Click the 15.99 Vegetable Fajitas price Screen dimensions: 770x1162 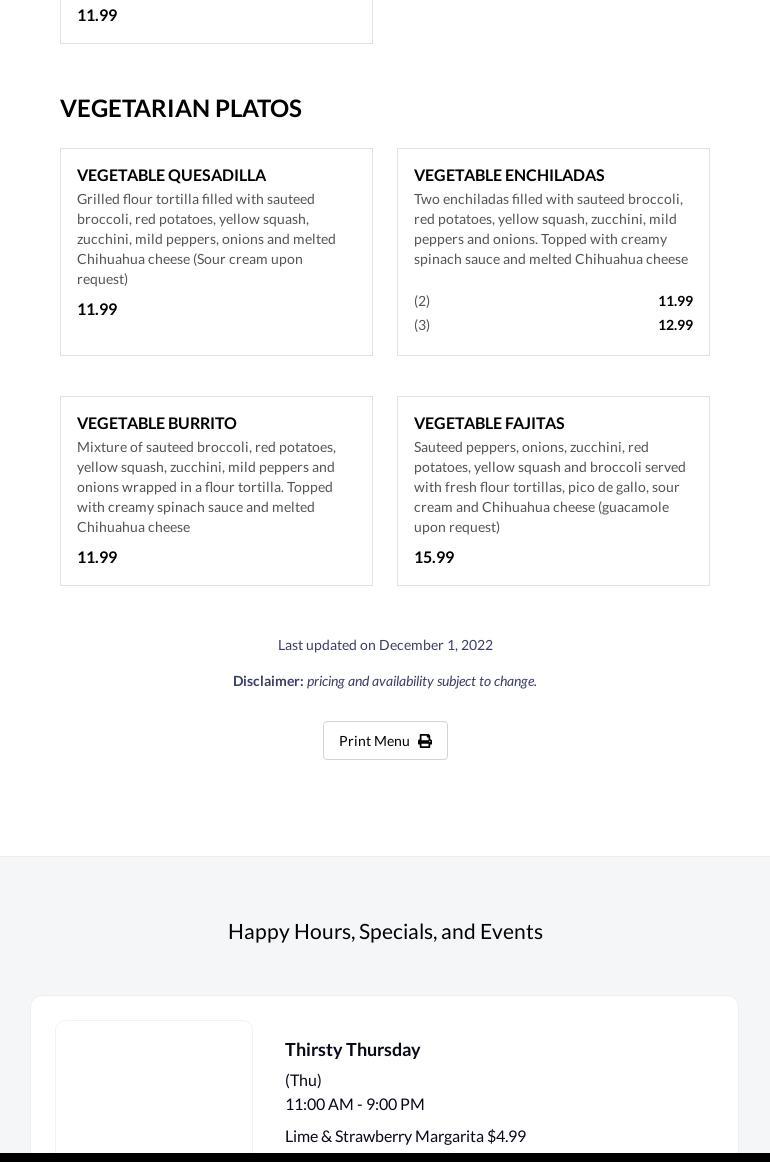[x=434, y=557]
